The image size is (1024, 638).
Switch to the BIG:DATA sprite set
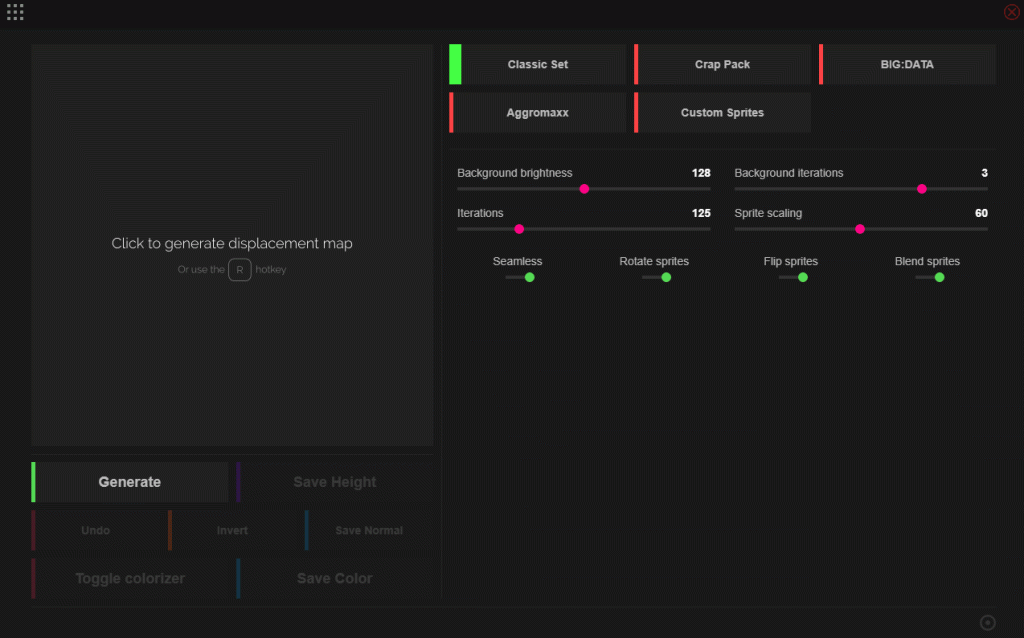coord(907,64)
